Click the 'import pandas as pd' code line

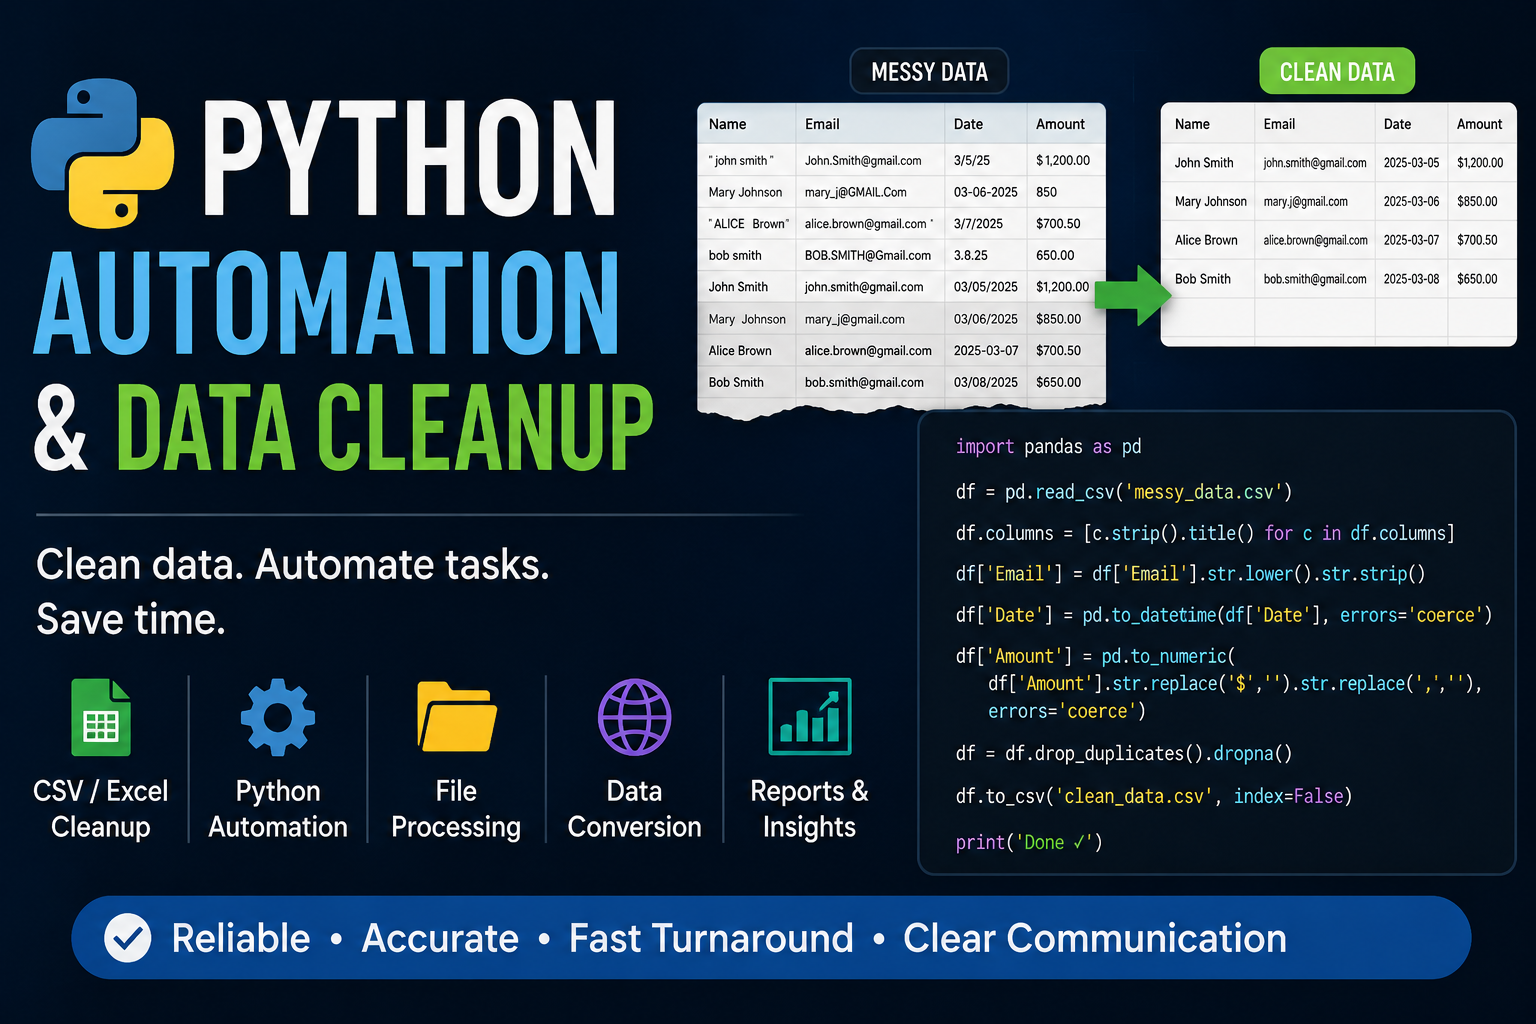(1048, 447)
